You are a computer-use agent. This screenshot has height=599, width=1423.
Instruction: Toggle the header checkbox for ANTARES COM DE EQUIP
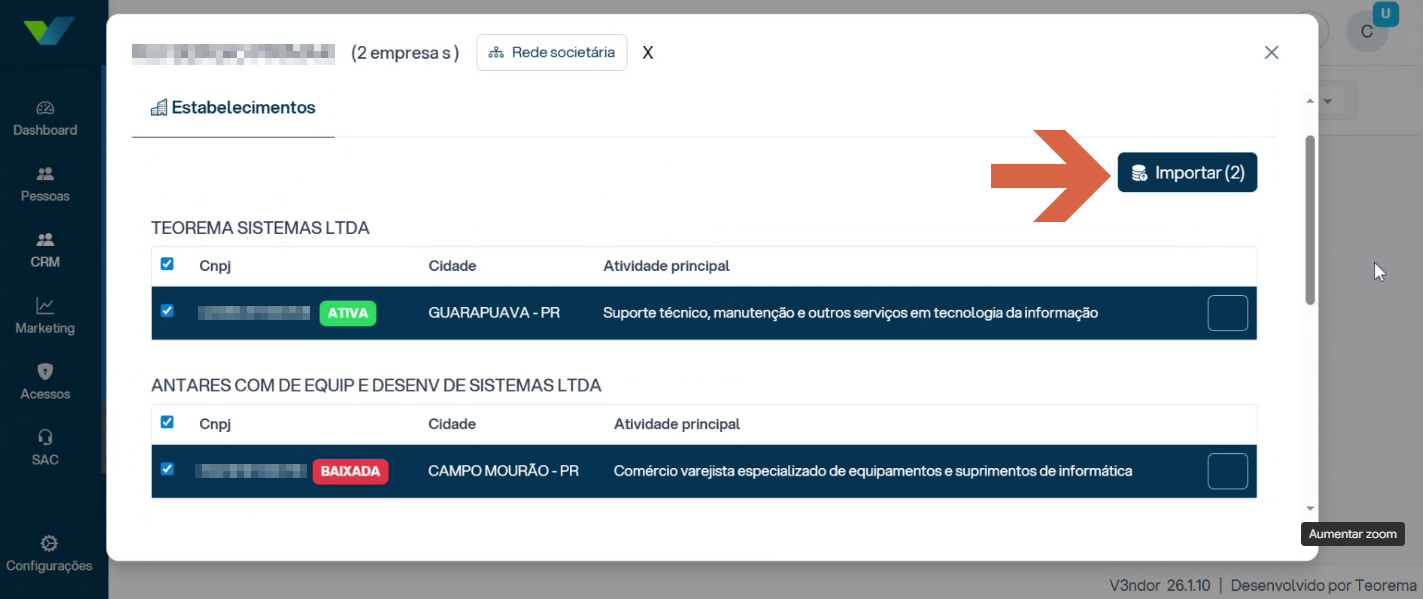167,422
